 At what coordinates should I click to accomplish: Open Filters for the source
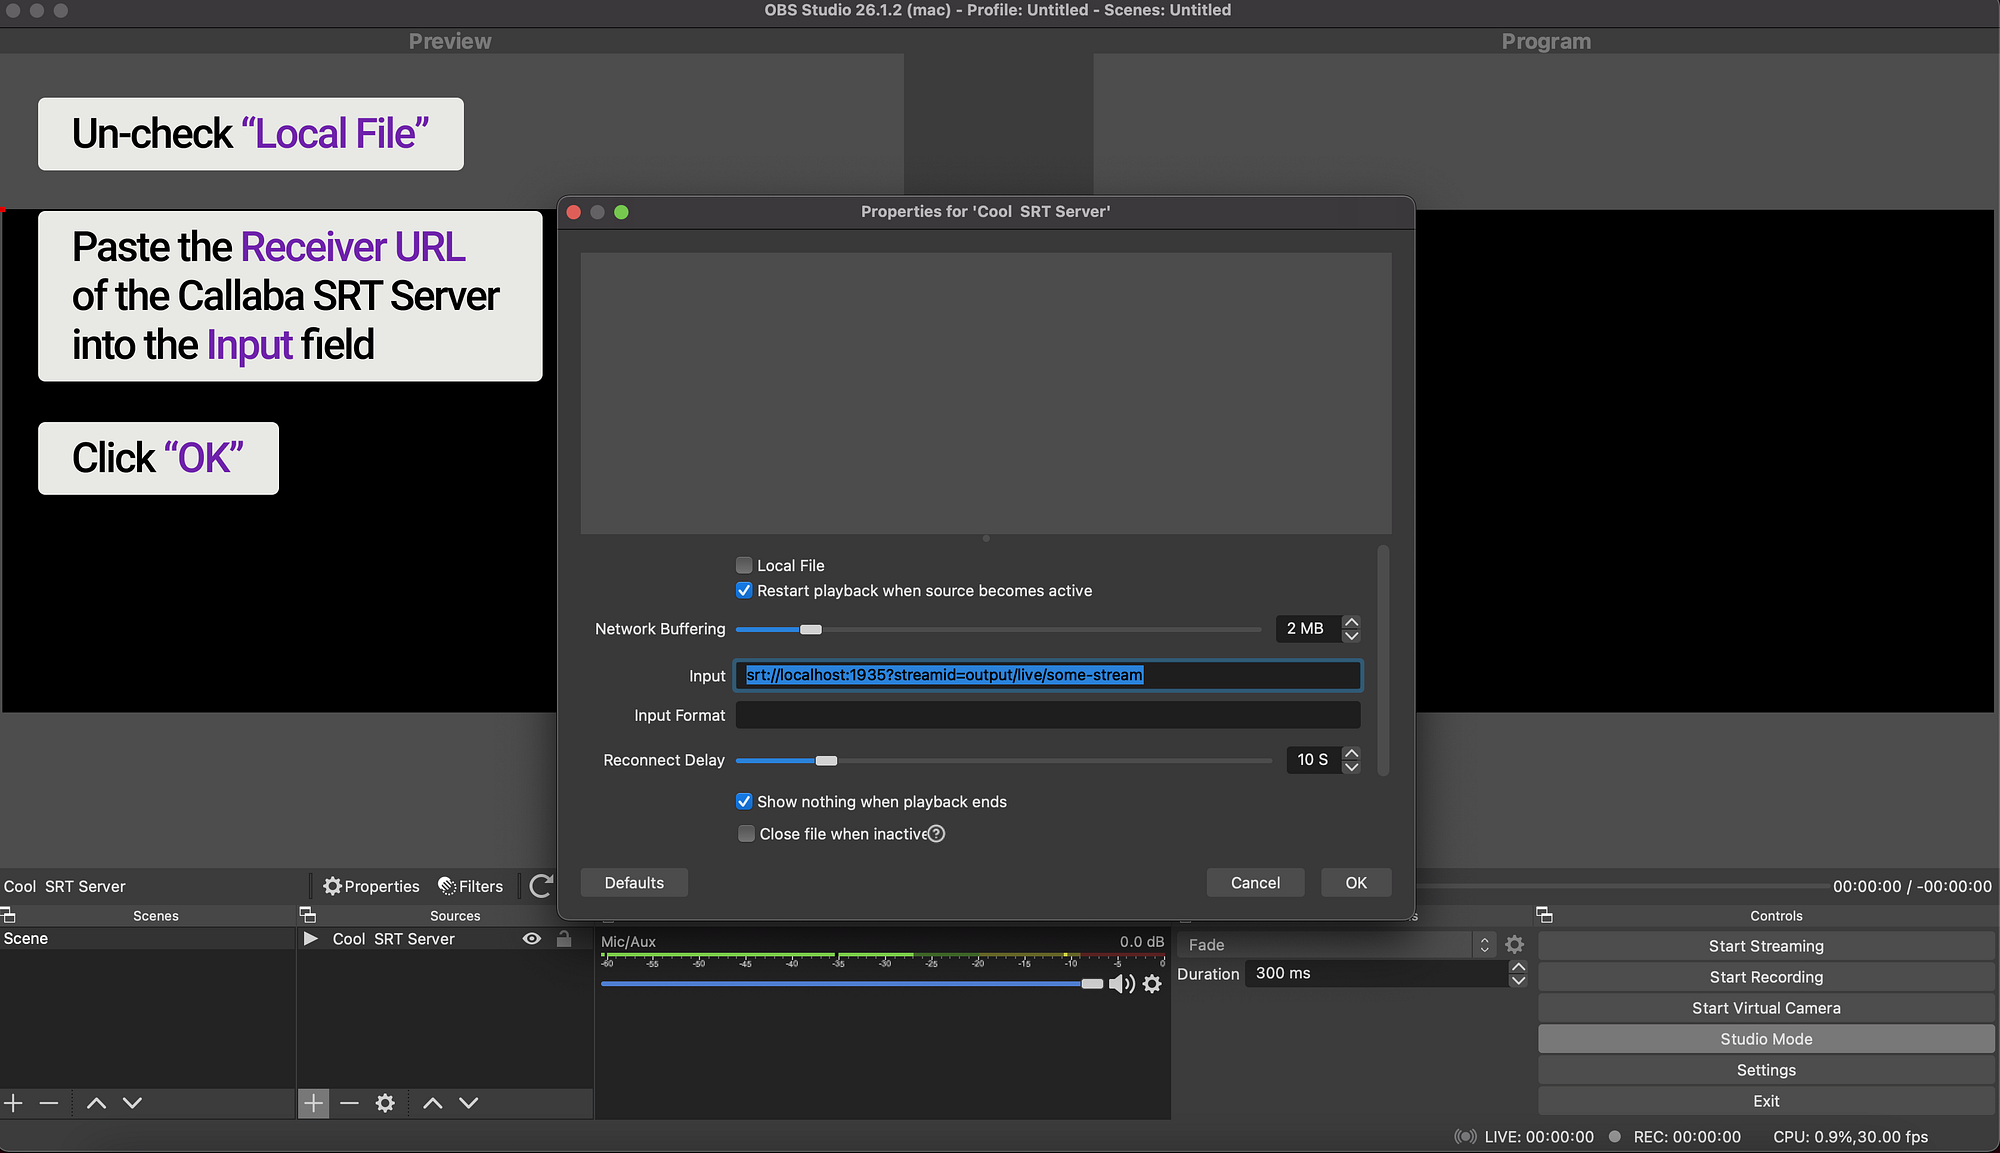(x=471, y=886)
